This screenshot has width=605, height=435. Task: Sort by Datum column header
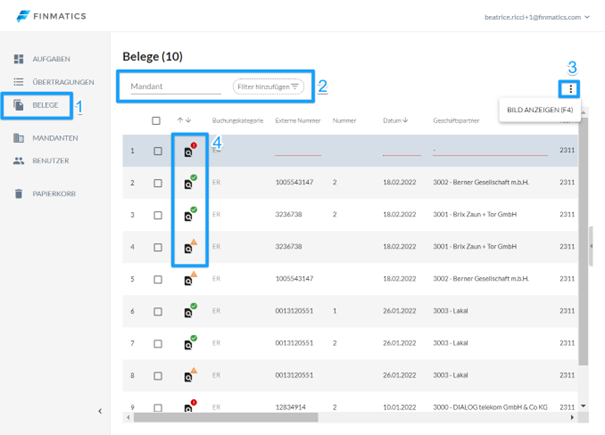(395, 120)
